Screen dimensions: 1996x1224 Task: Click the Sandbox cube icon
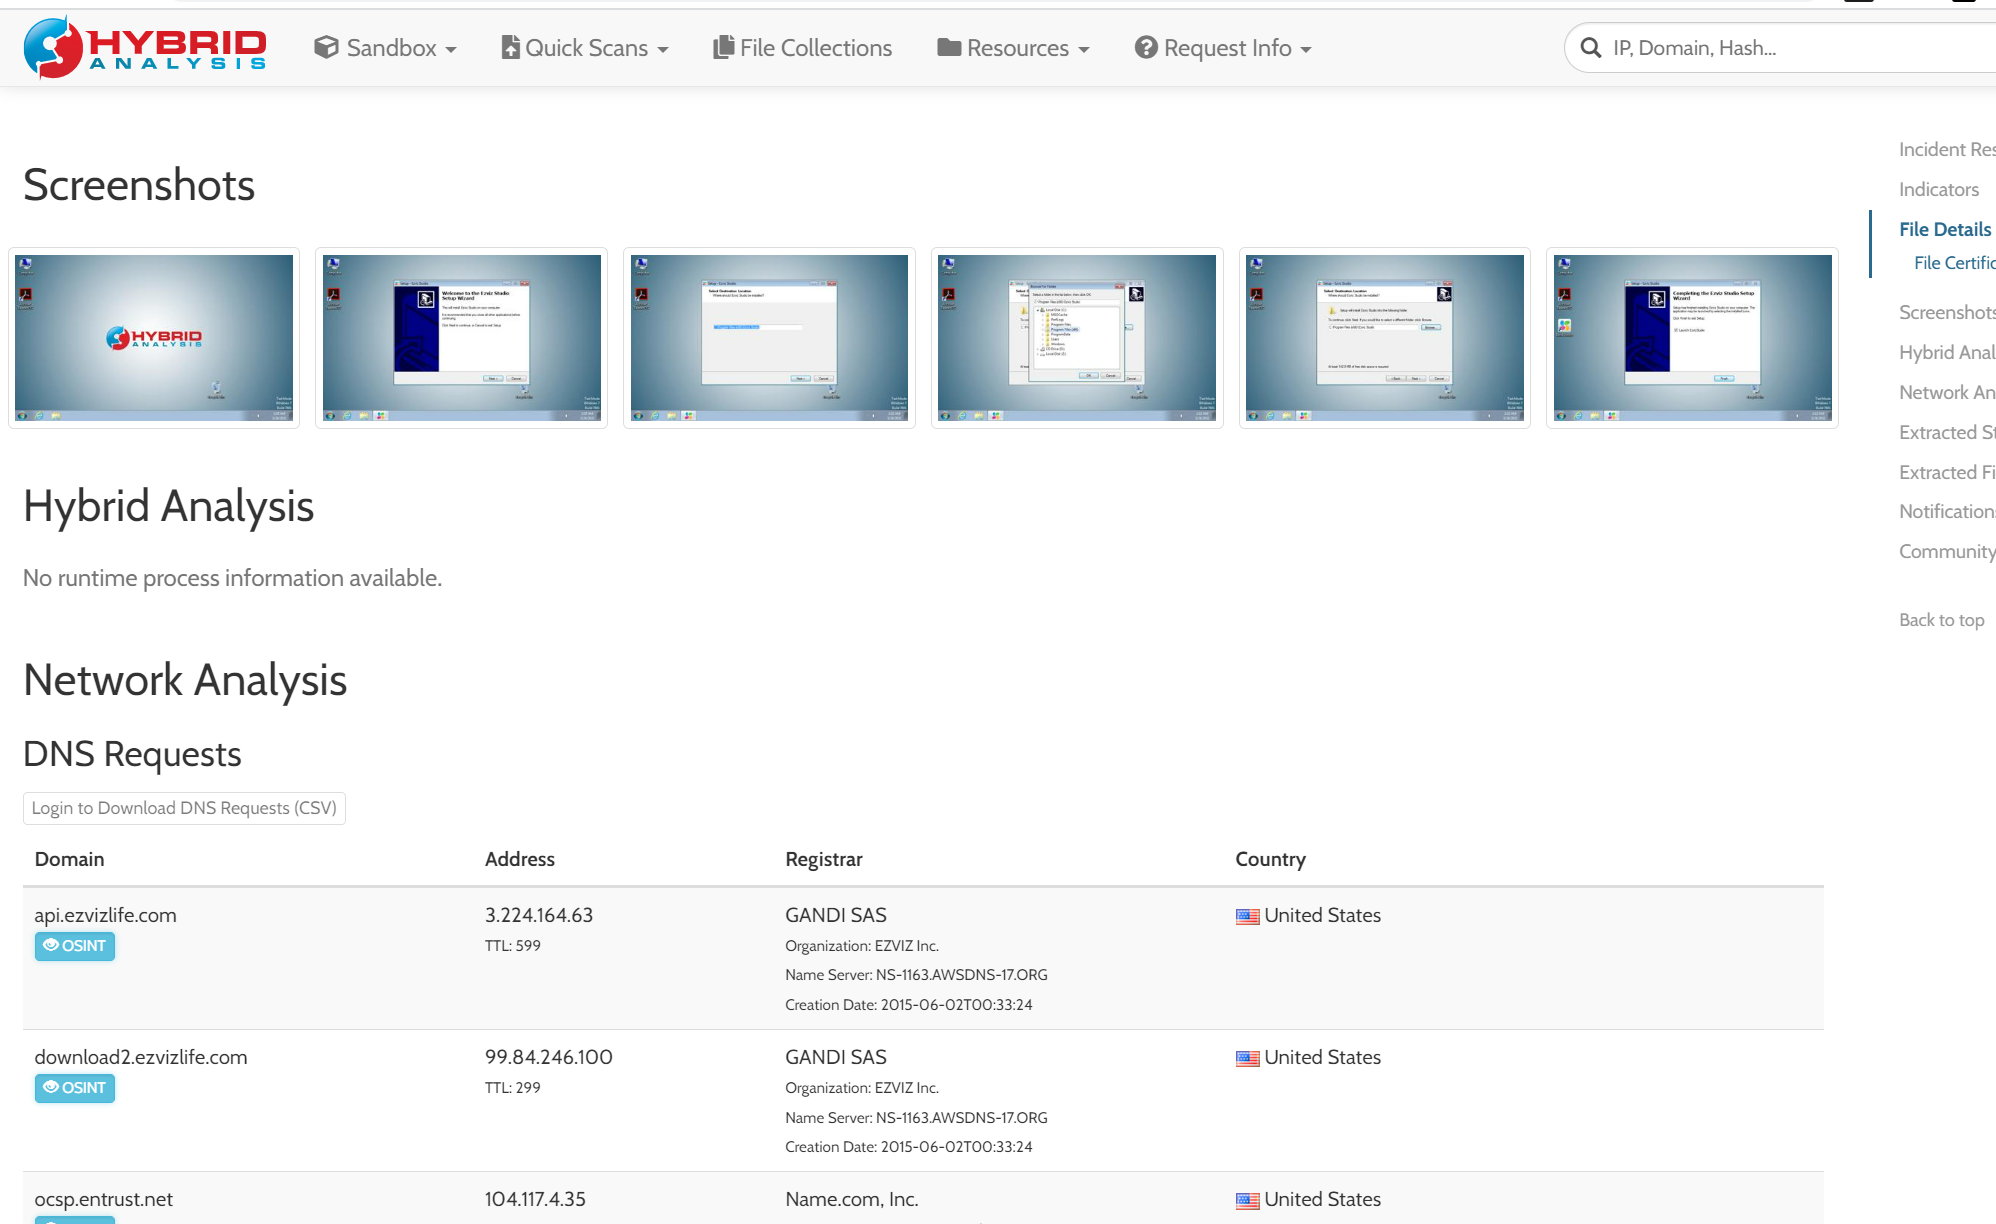pos(326,47)
